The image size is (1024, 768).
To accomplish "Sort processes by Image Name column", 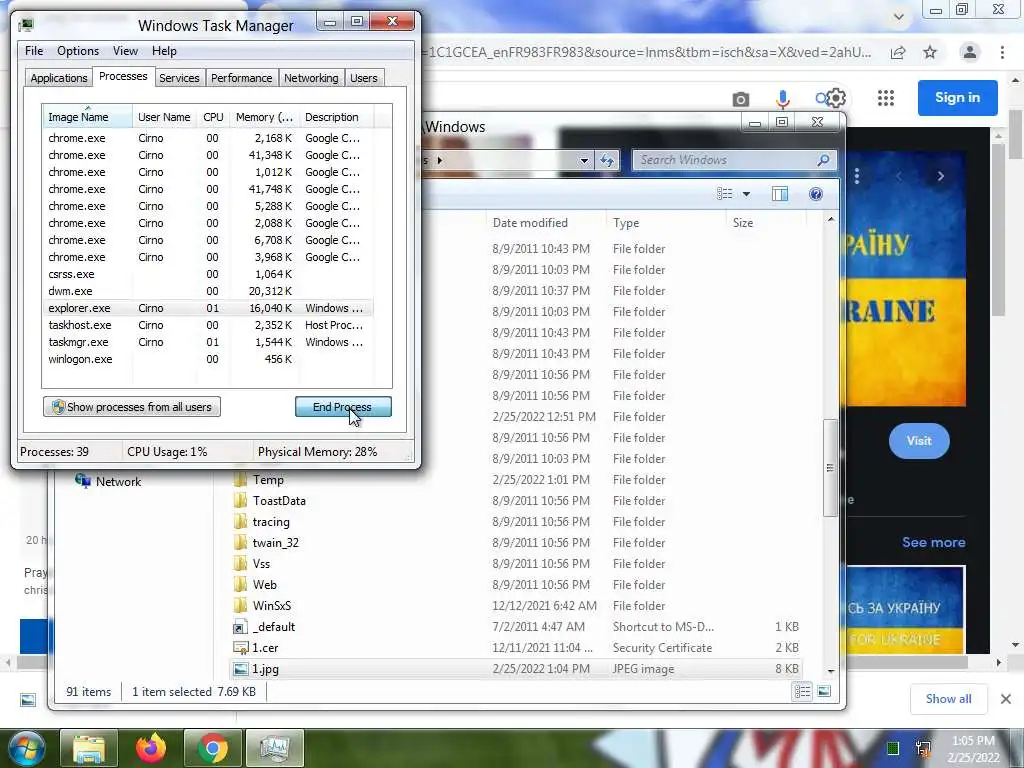I will click(87, 117).
